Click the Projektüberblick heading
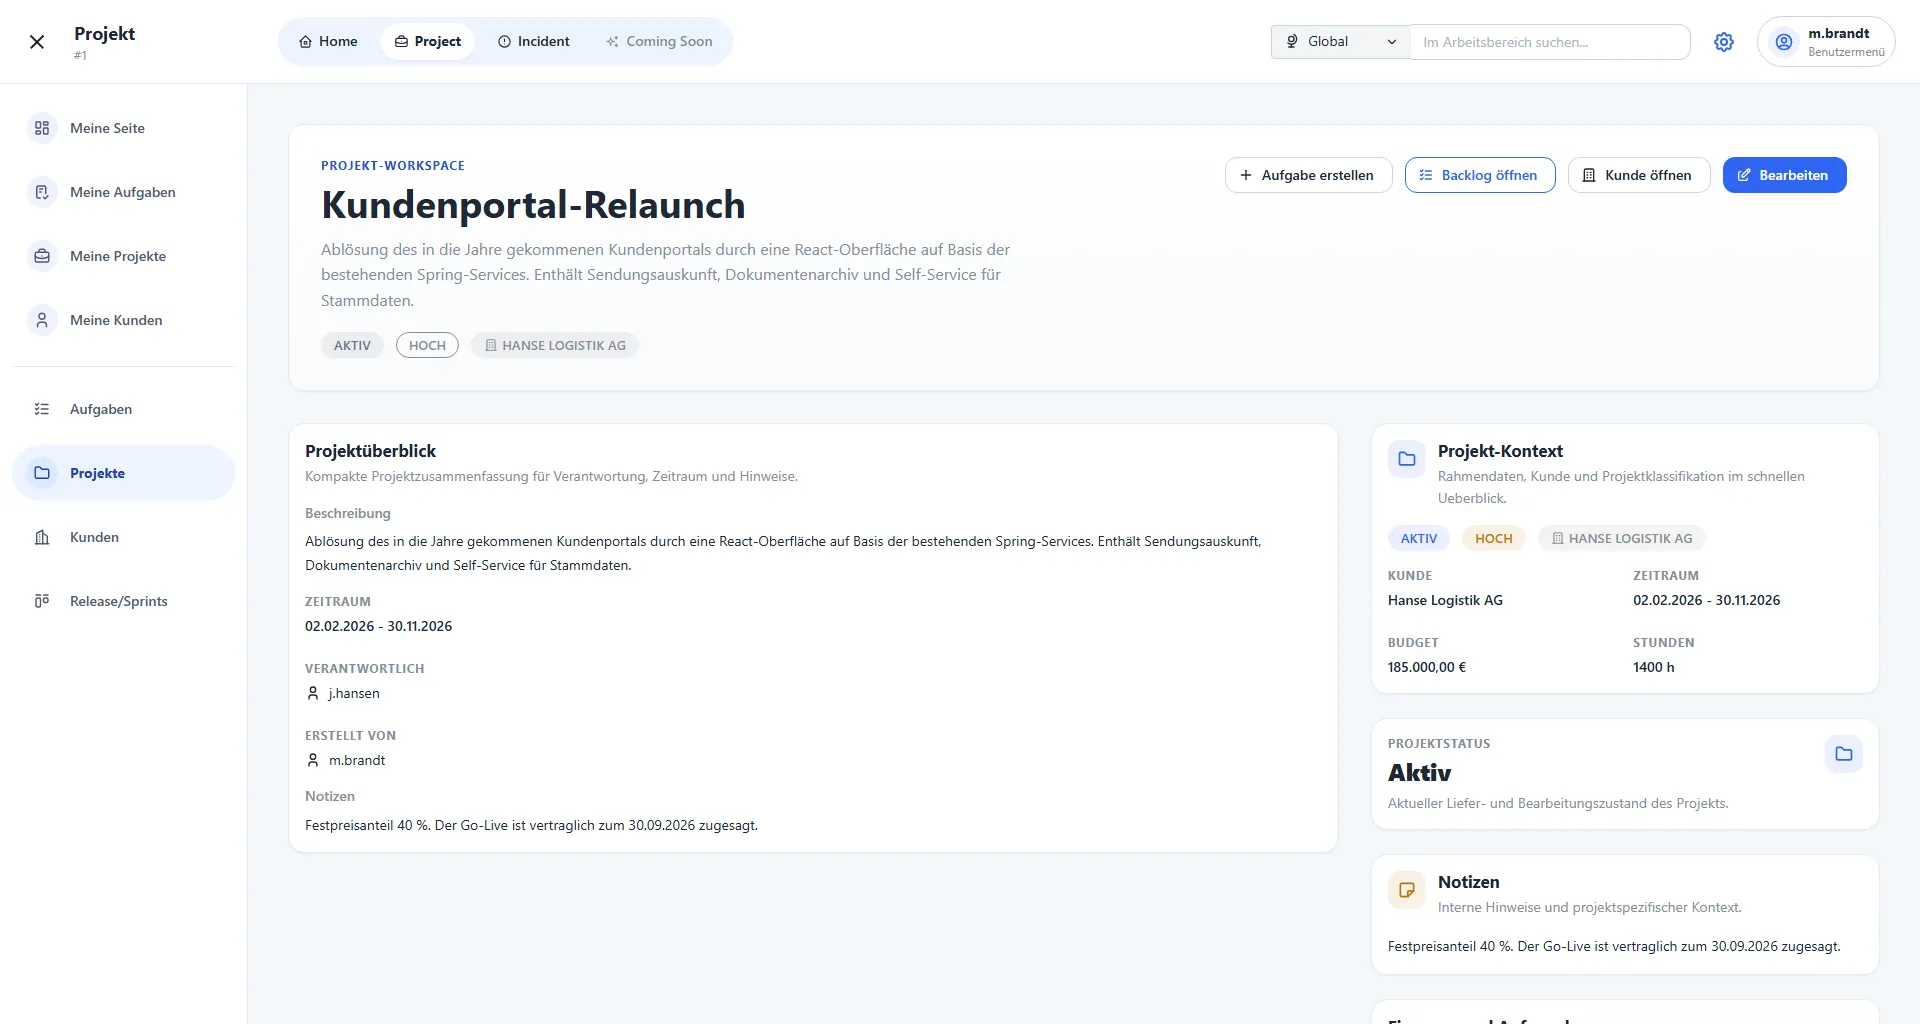 [370, 451]
